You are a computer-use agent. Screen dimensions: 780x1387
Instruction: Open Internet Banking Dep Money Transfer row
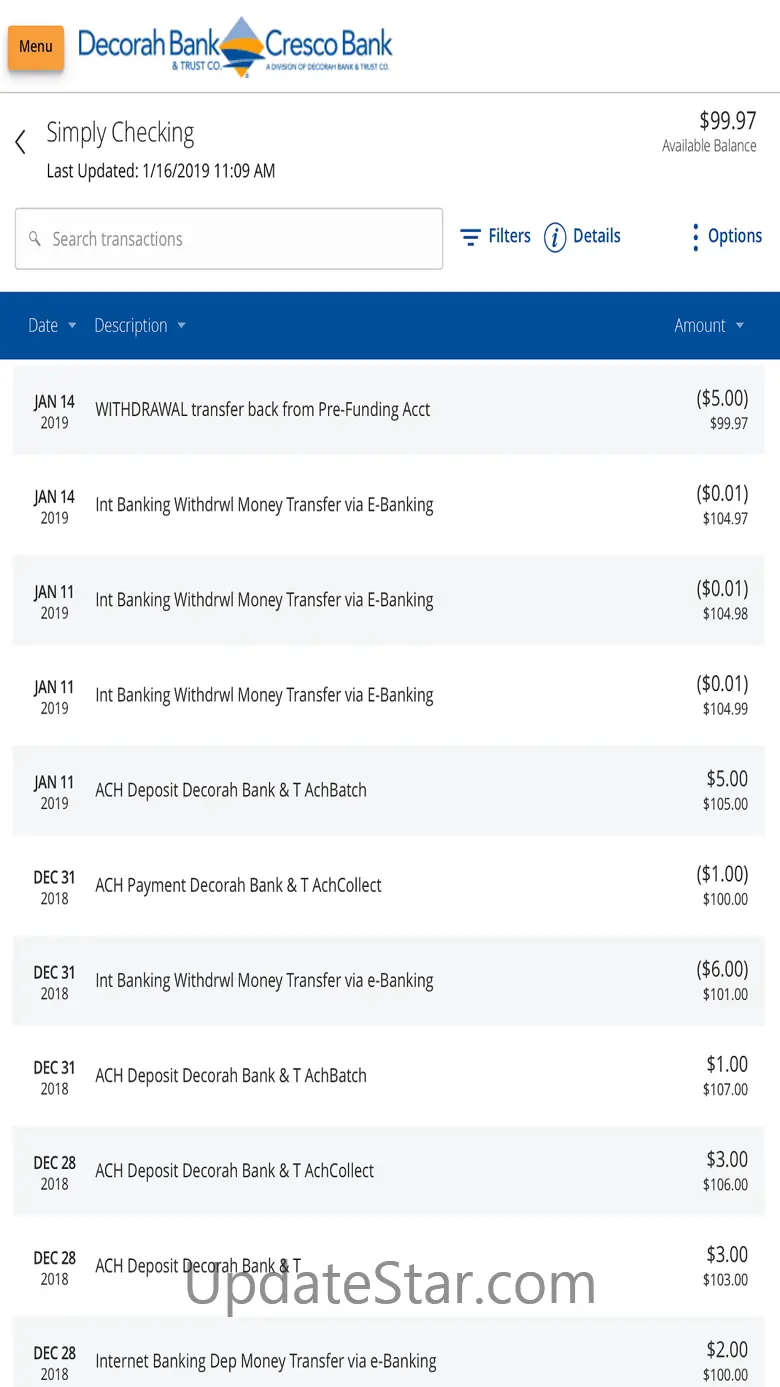265,1361
